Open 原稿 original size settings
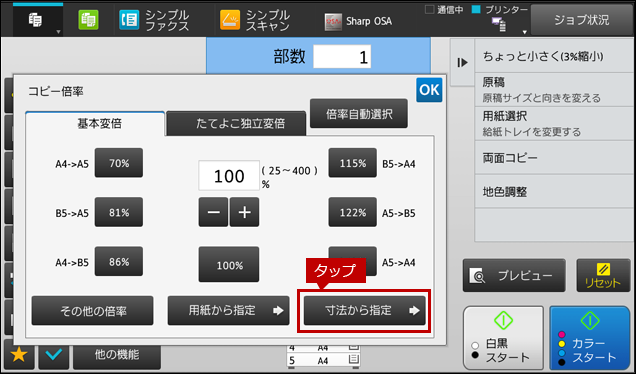636x374 pixels. (x=555, y=90)
